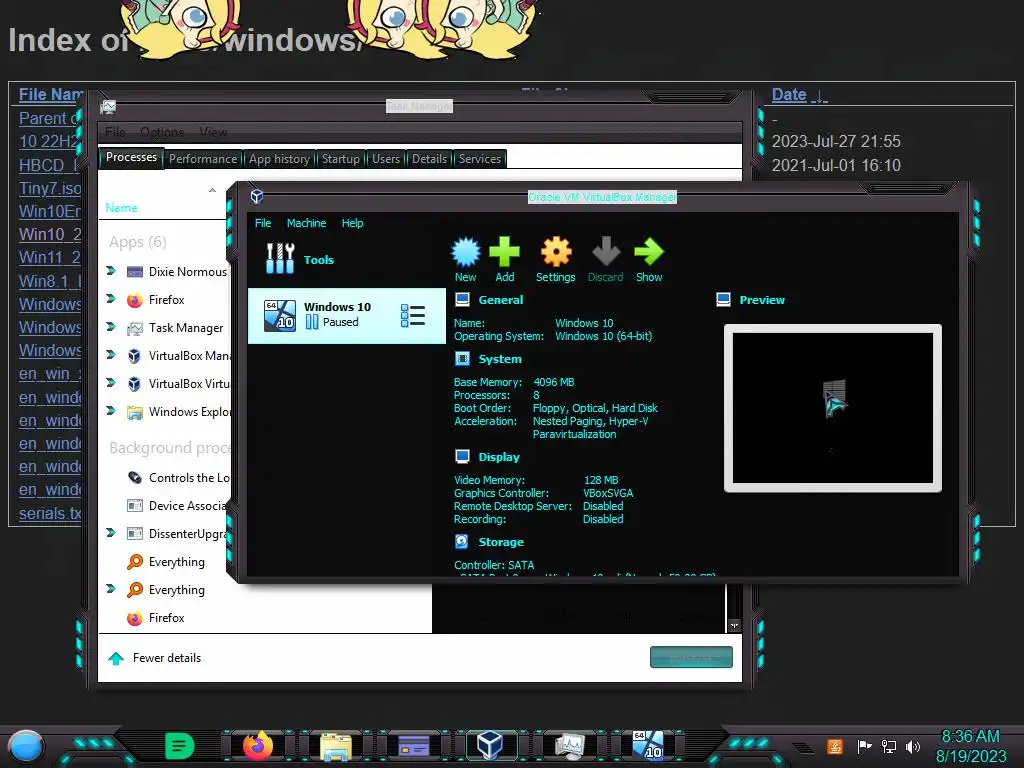Select the Processes tab

(x=131, y=157)
